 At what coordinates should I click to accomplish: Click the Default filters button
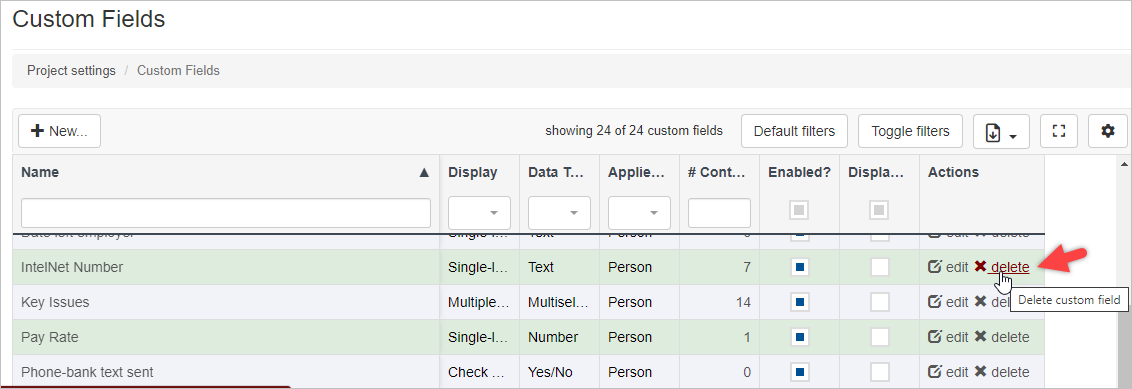point(794,131)
